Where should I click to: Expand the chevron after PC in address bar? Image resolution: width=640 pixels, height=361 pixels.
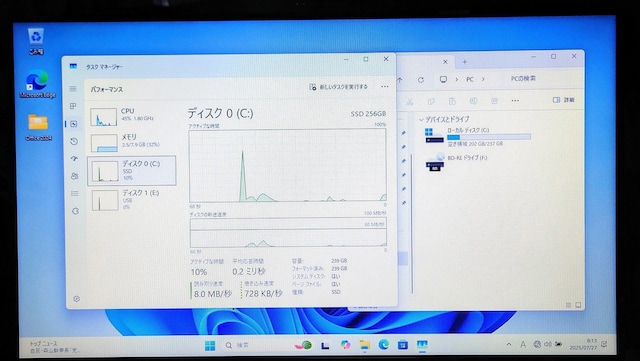click(x=483, y=79)
